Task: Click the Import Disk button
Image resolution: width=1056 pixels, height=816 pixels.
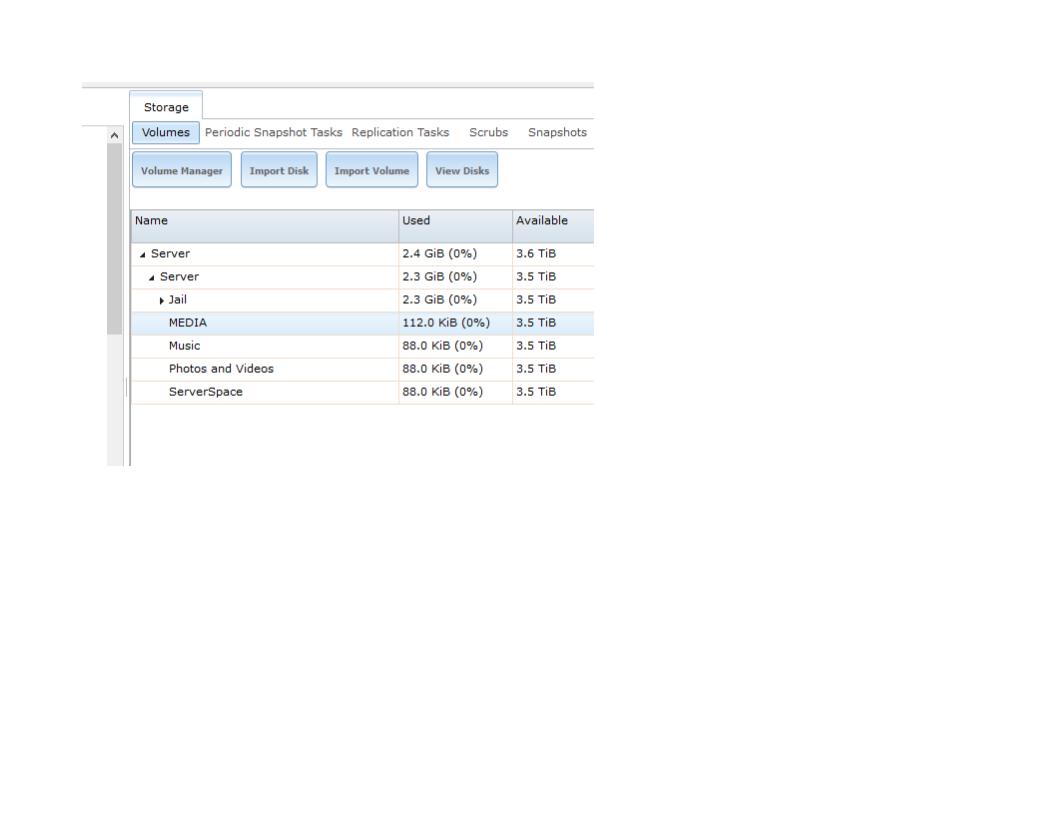Action: tap(279, 170)
